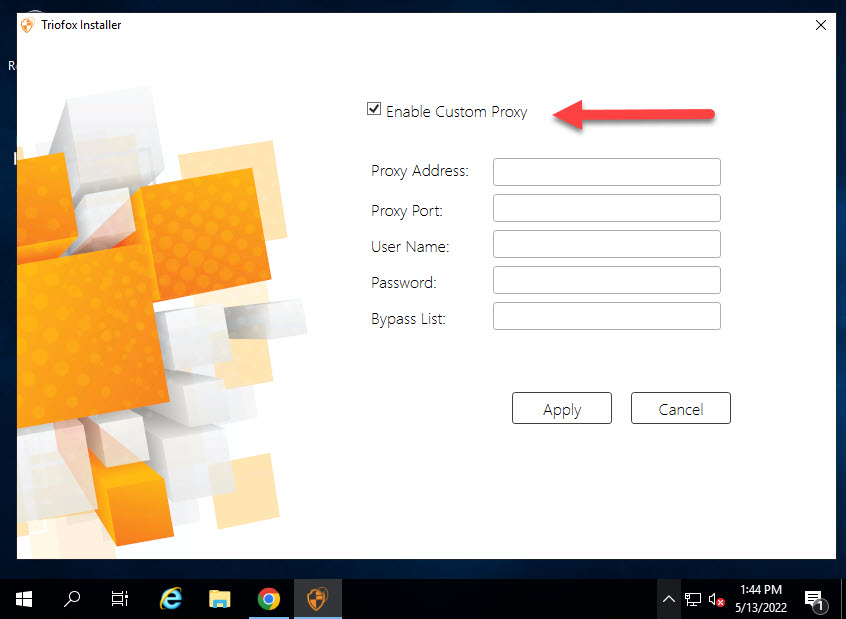Apply the proxy settings
The height and width of the screenshot is (619, 846).
[x=562, y=409]
